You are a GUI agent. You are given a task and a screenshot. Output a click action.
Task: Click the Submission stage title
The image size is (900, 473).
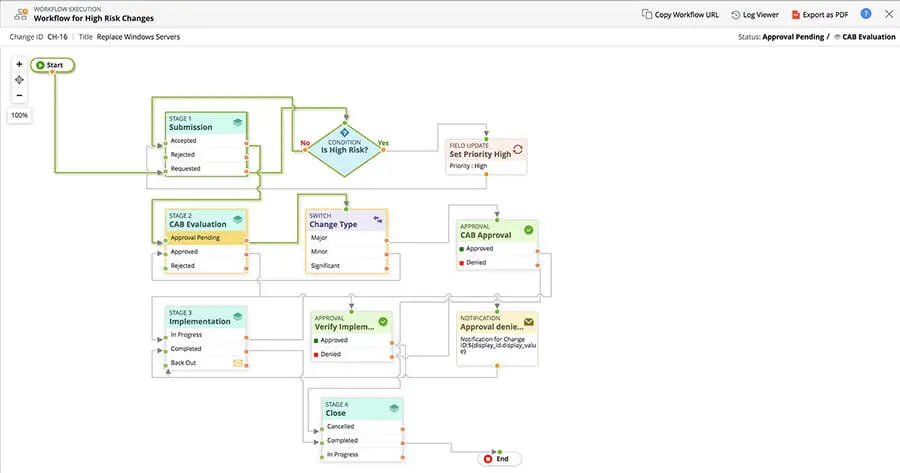click(x=191, y=127)
